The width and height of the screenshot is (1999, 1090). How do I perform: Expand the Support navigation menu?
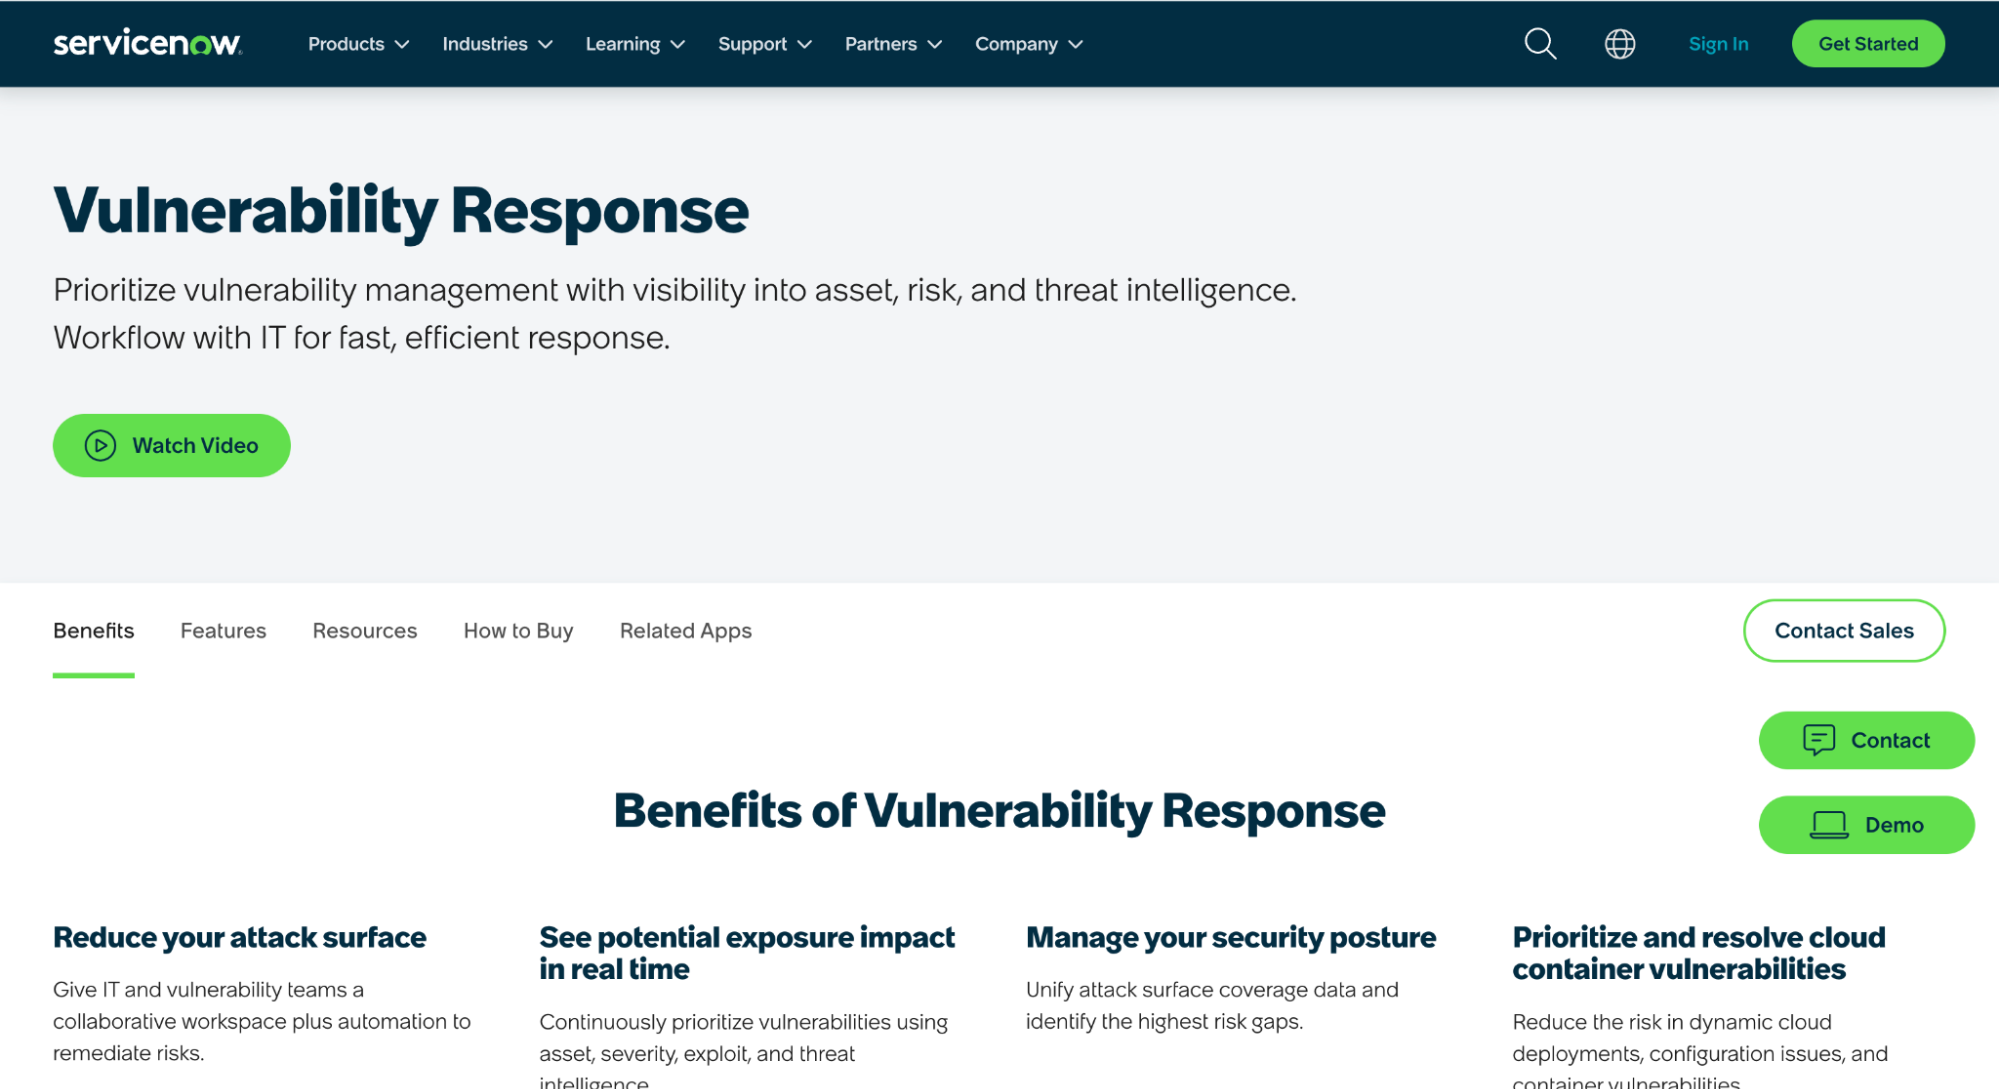[764, 44]
